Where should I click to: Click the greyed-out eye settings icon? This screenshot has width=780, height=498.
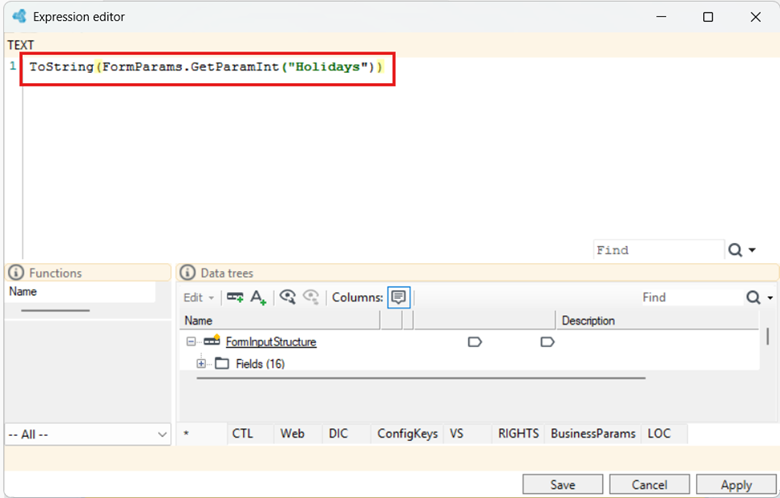(311, 297)
